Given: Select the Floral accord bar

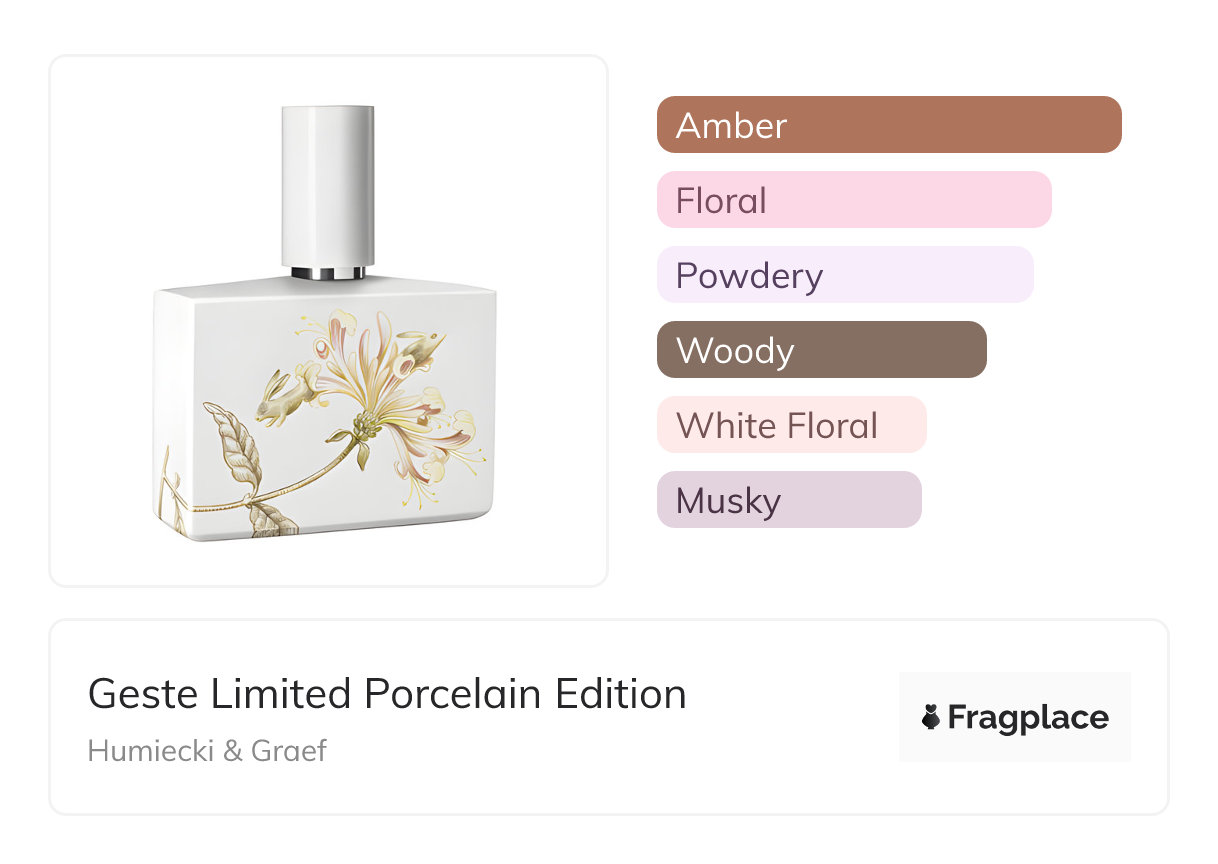Looking at the screenshot, I should (853, 200).
